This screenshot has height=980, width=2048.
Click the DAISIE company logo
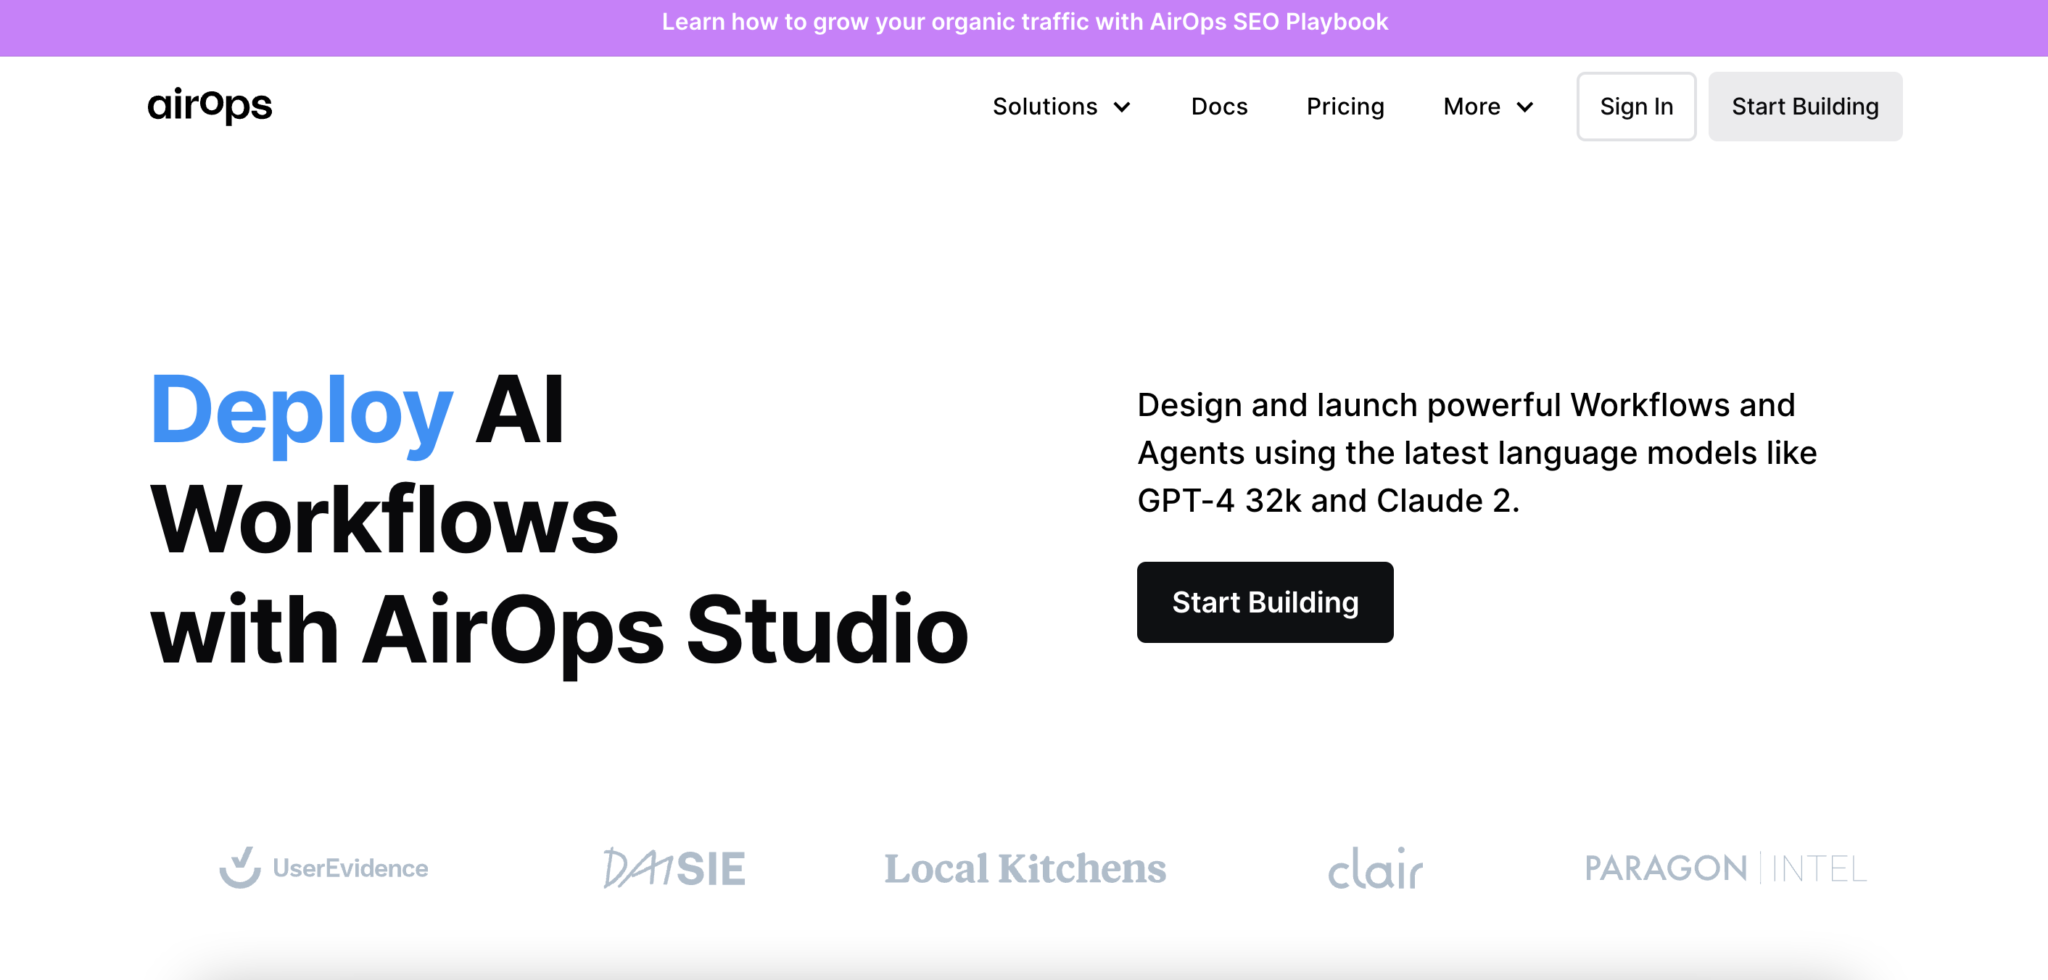[674, 868]
